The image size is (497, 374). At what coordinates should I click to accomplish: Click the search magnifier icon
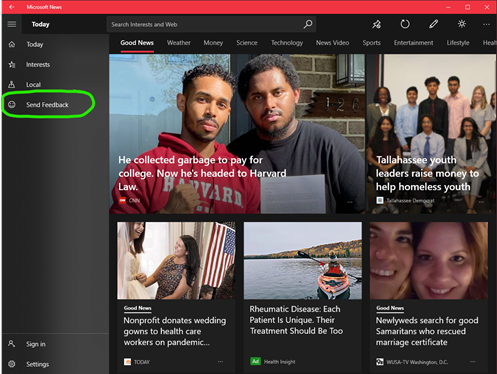click(x=308, y=24)
